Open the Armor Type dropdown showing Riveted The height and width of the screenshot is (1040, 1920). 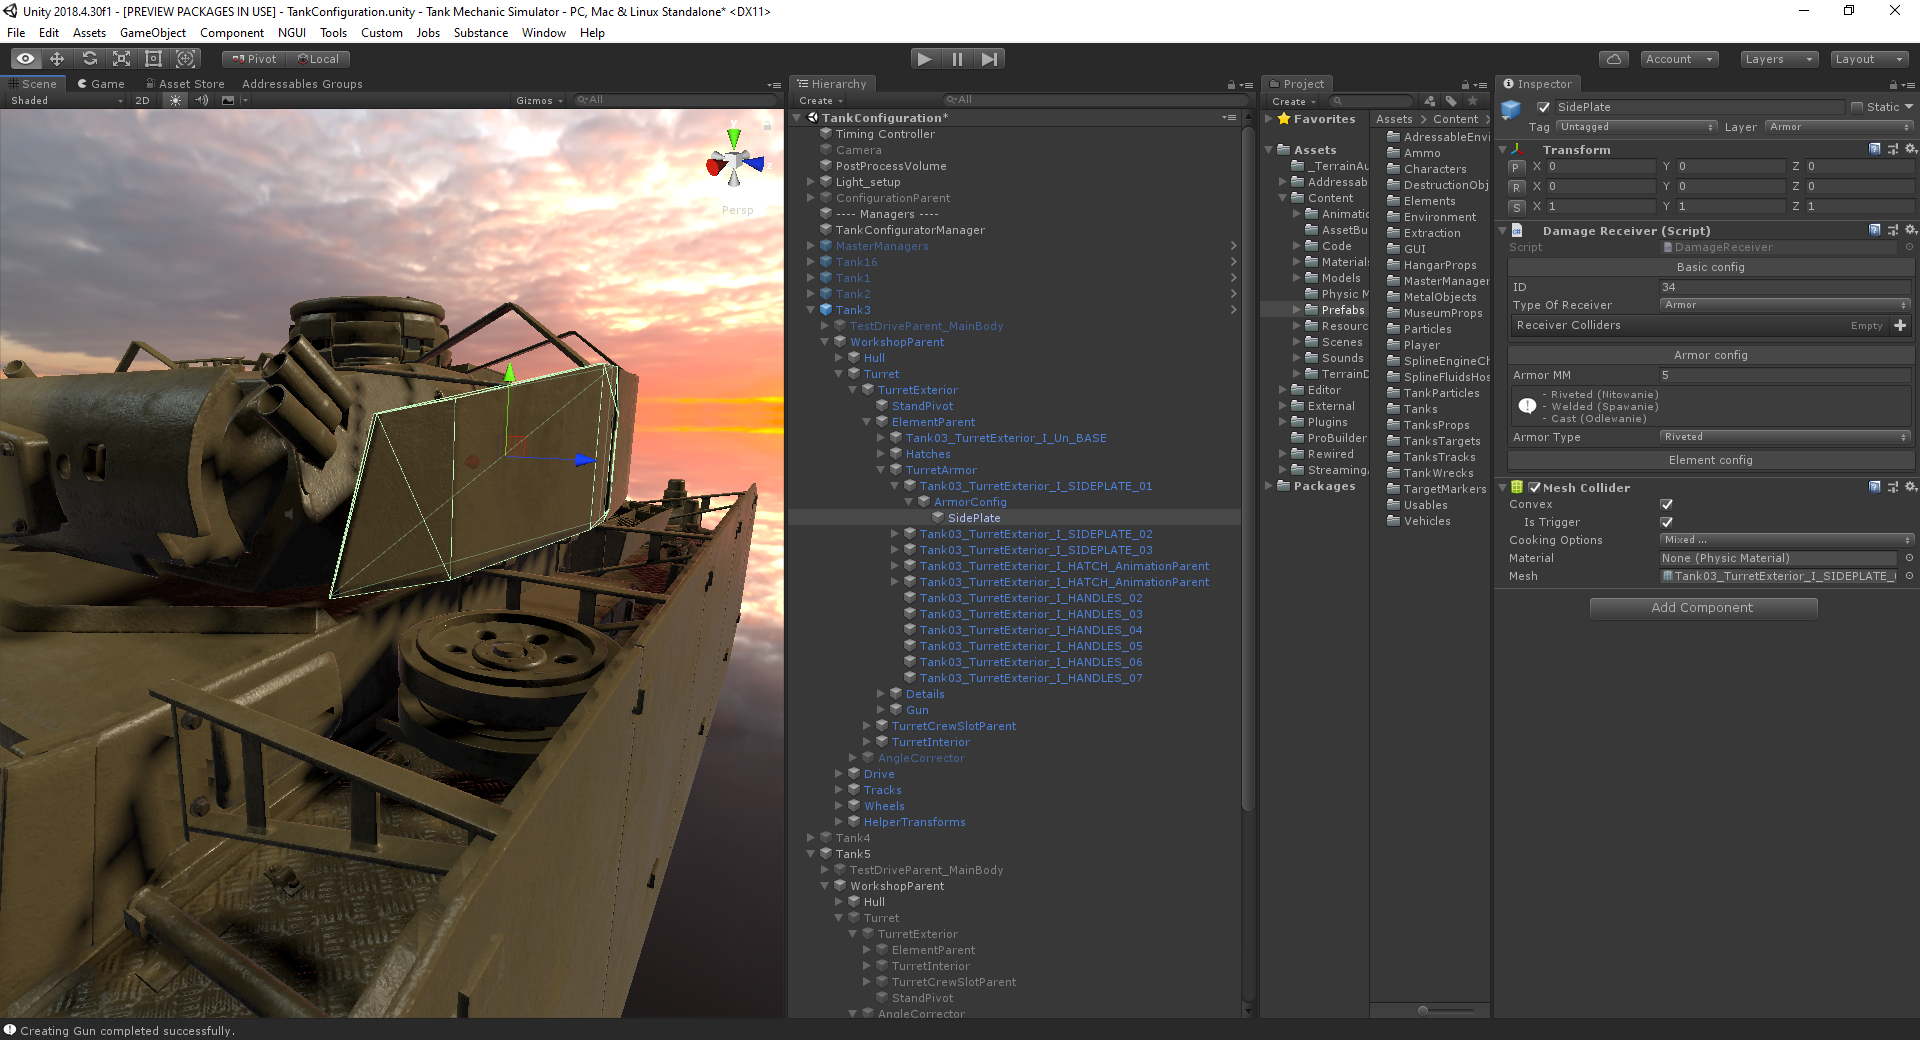1785,437
